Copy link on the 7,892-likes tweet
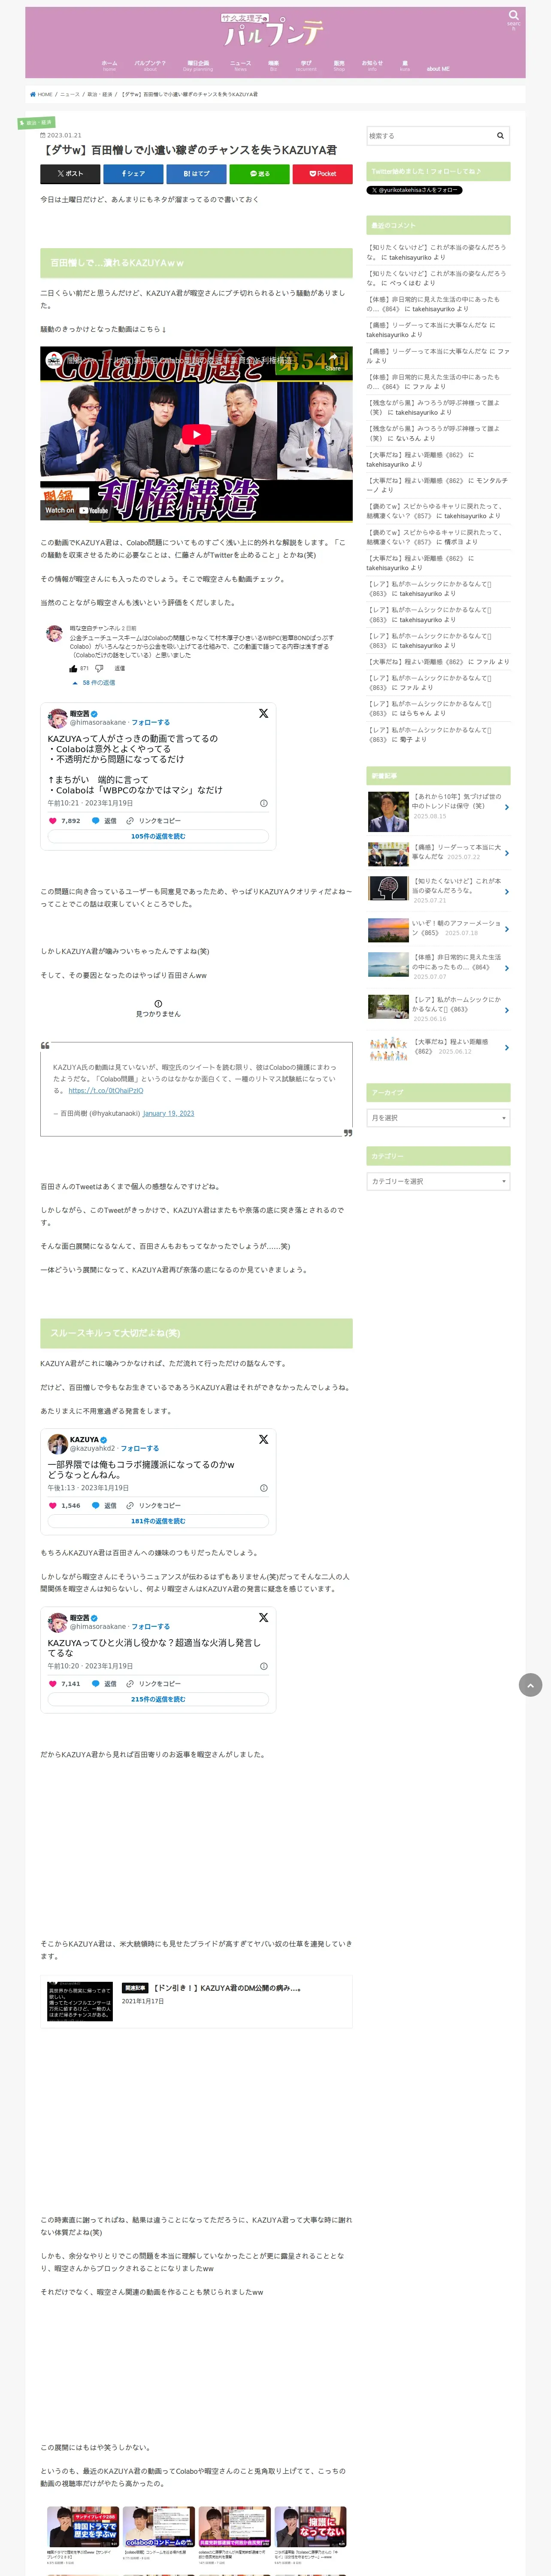The width and height of the screenshot is (551, 2576). 154,820
